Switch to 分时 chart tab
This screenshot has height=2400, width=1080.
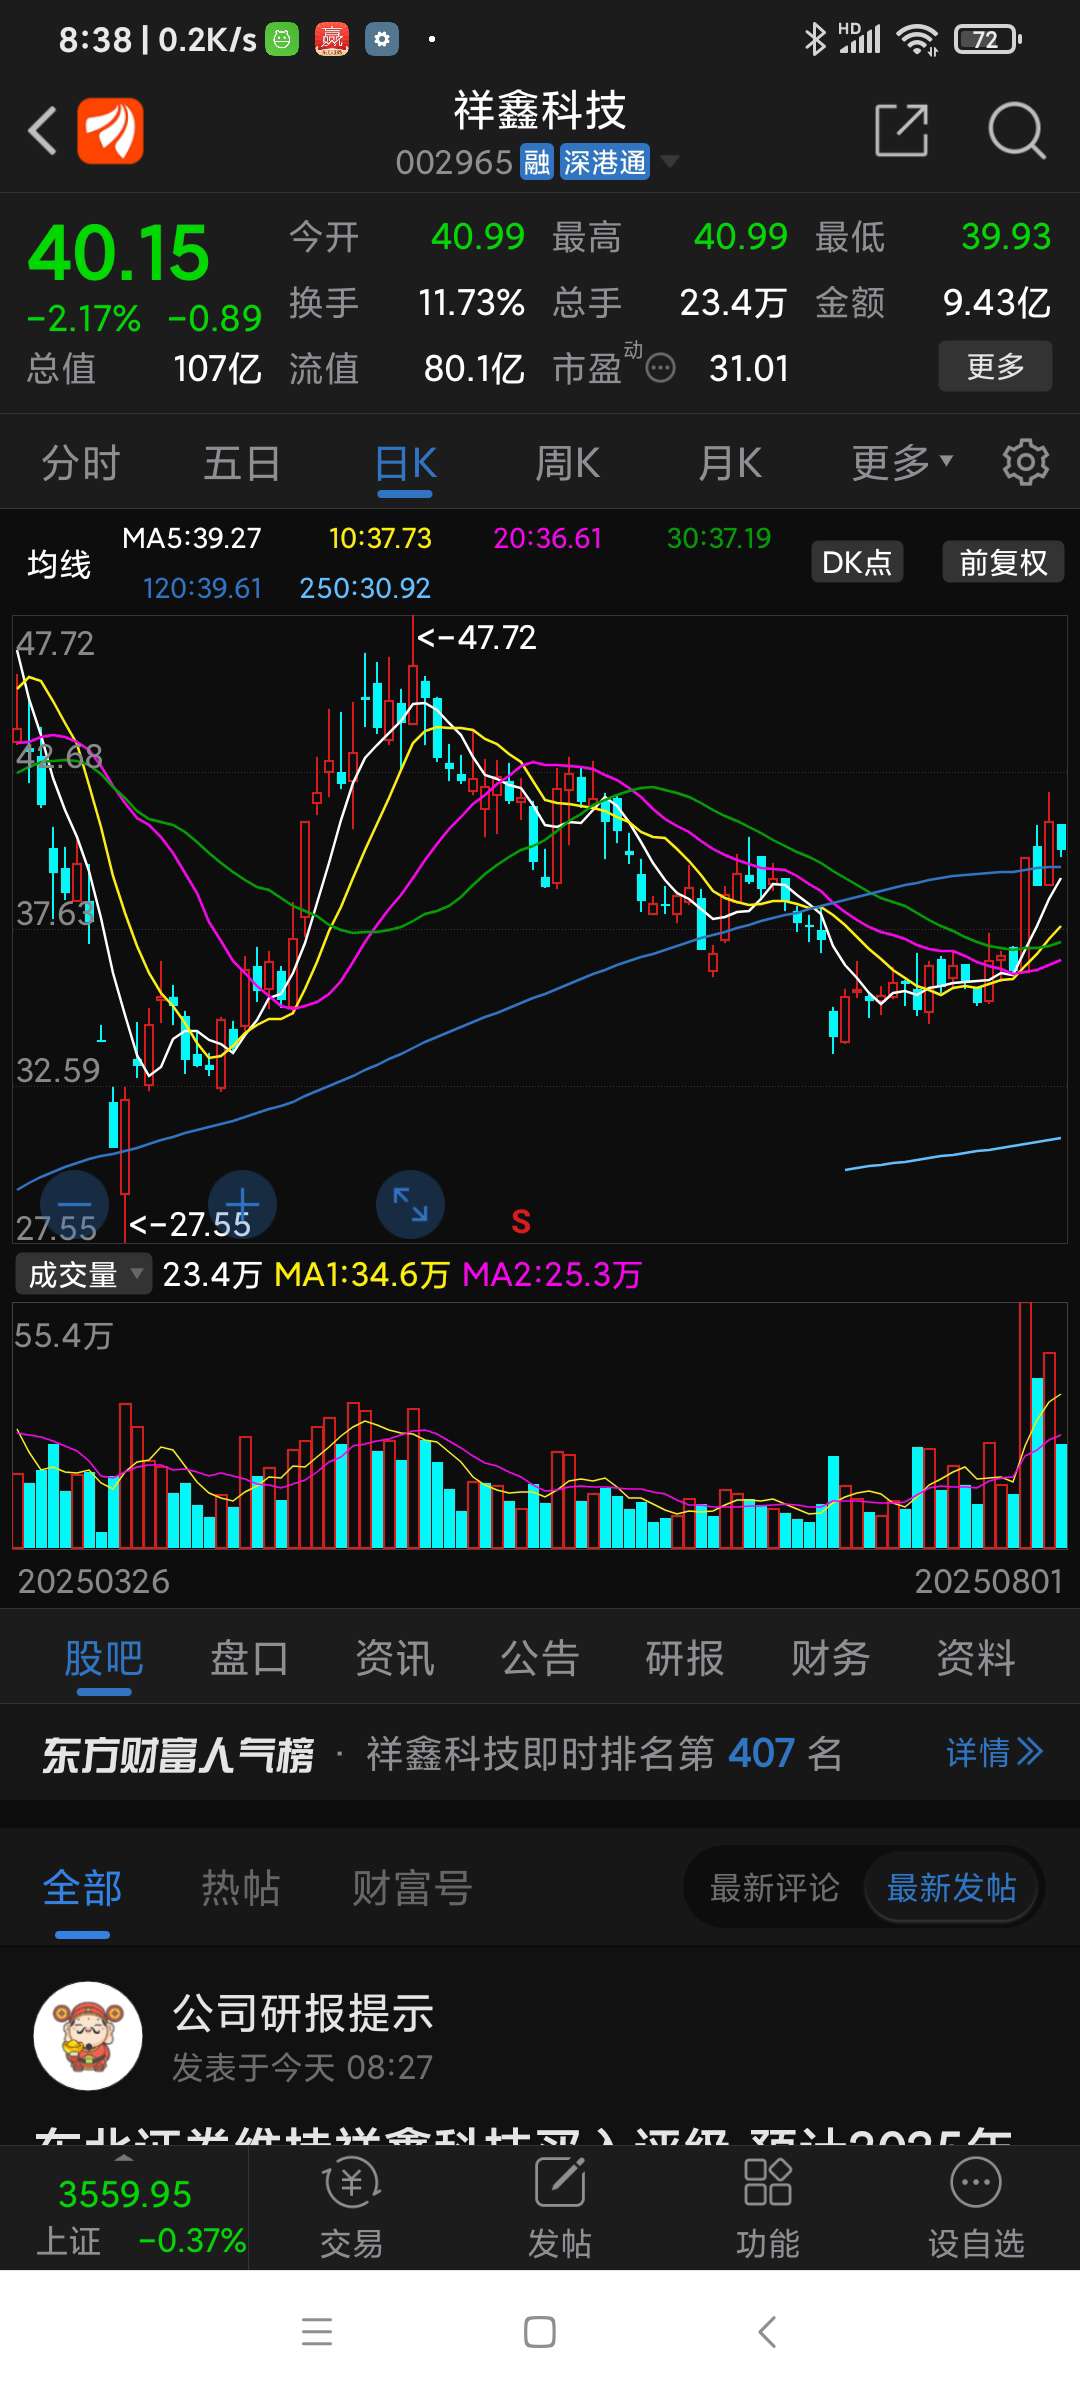tap(81, 464)
